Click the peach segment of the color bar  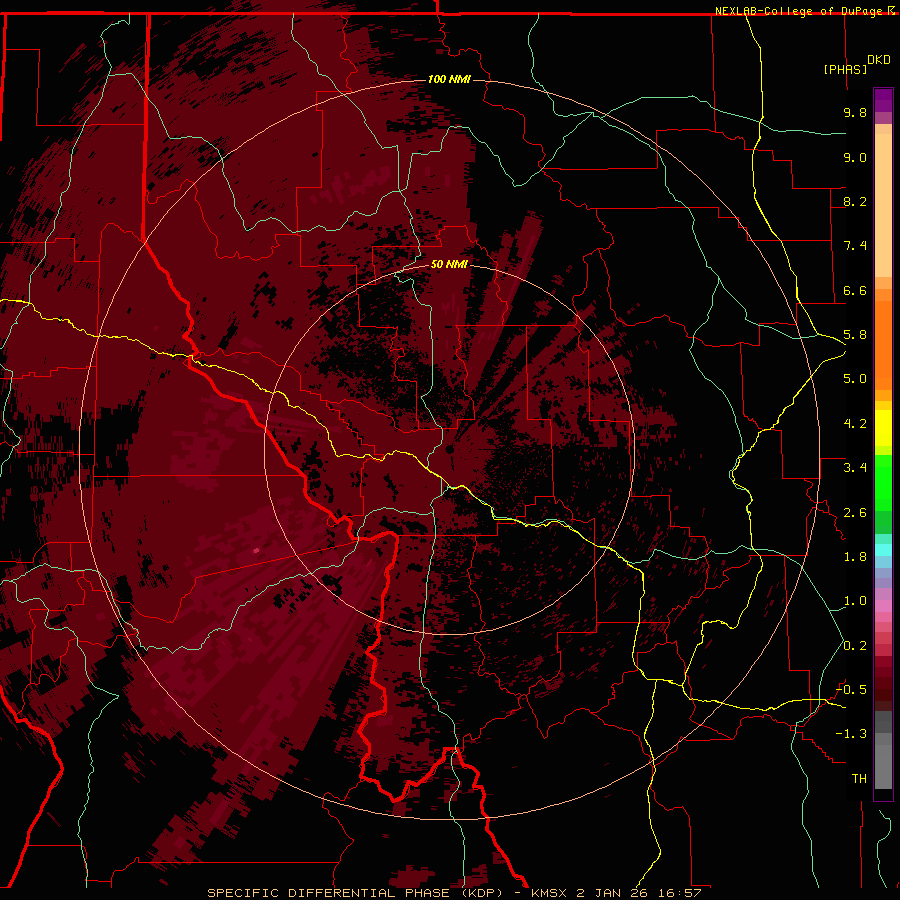point(883,205)
